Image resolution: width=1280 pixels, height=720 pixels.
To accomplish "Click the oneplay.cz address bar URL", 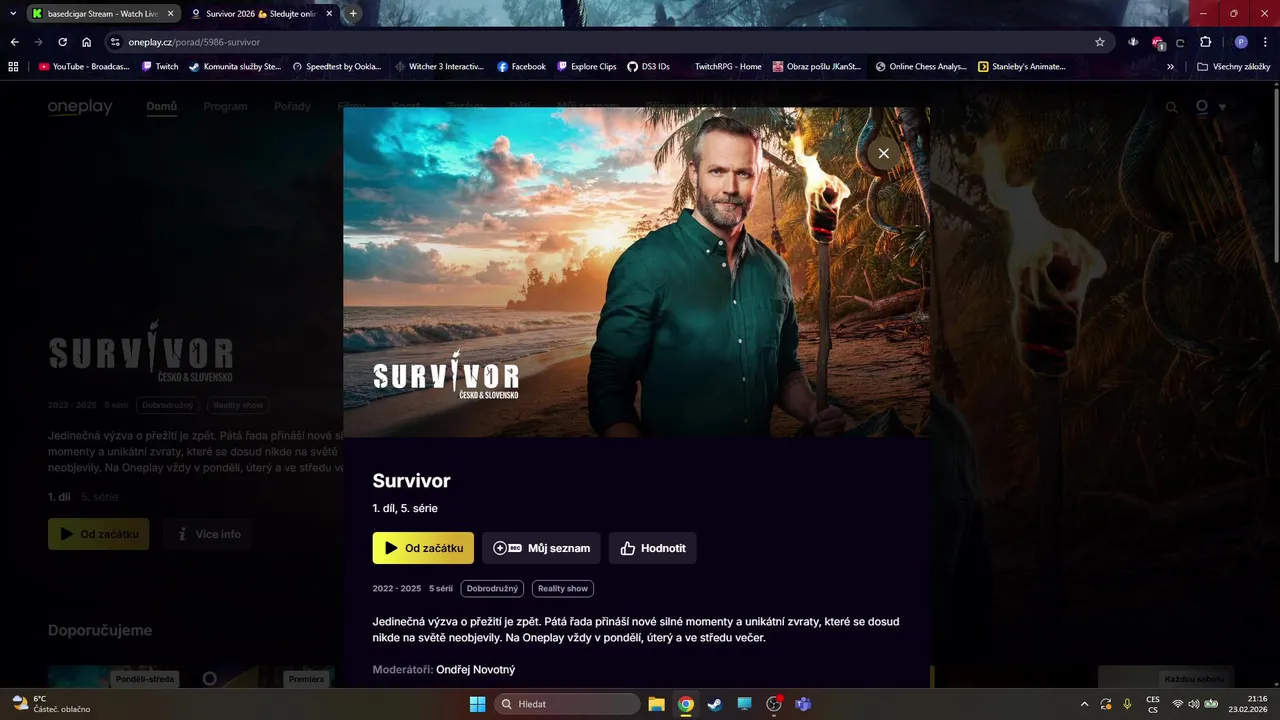I will [194, 42].
